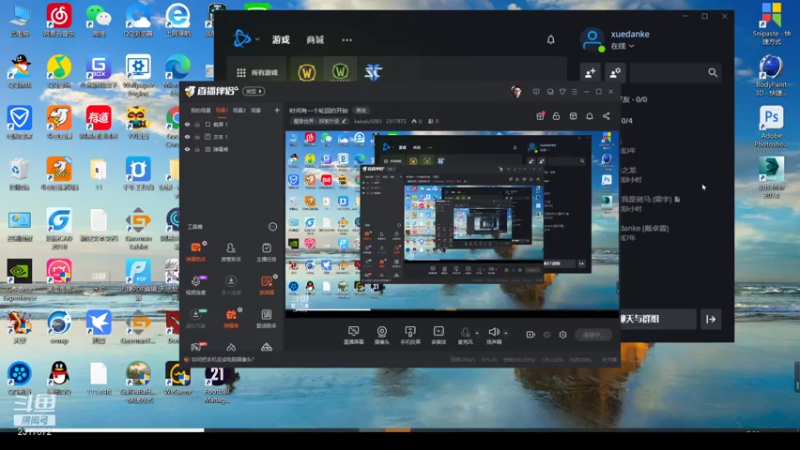Image resolution: width=800 pixels, height=450 pixels.
Task: Click the Battle.net notification bell
Action: pyautogui.click(x=551, y=40)
